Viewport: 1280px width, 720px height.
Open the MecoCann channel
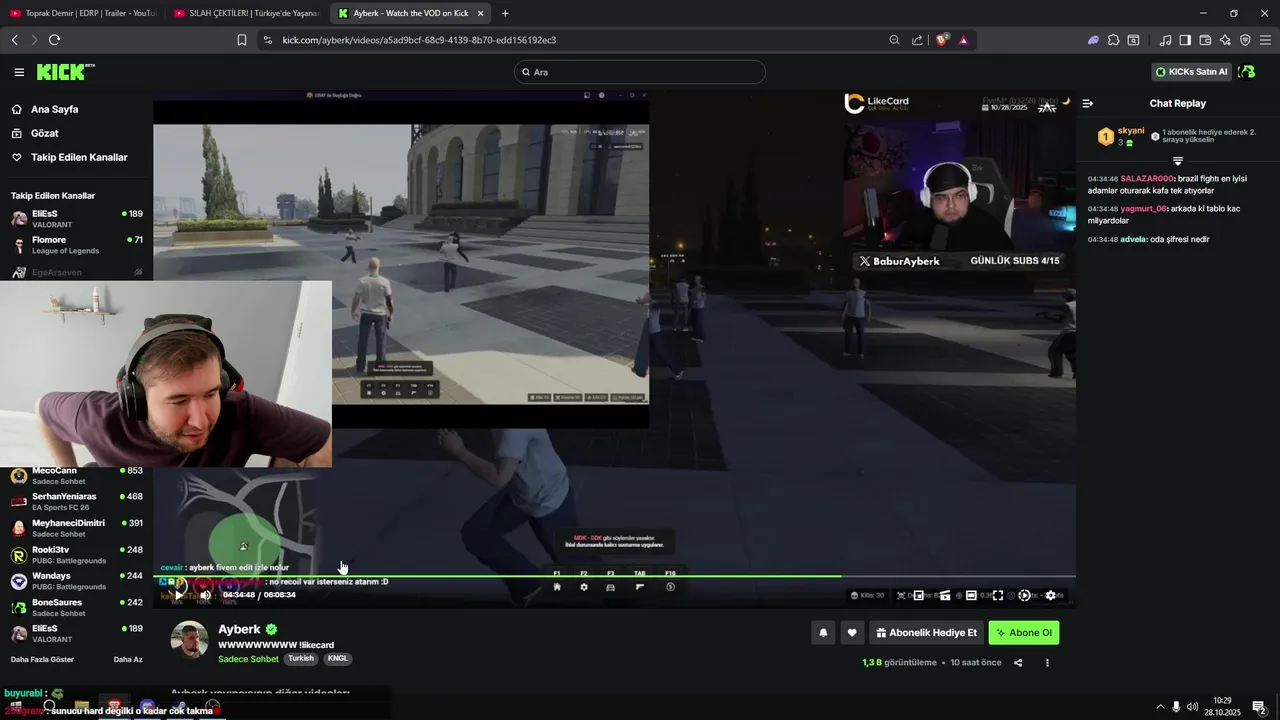tap(76, 475)
